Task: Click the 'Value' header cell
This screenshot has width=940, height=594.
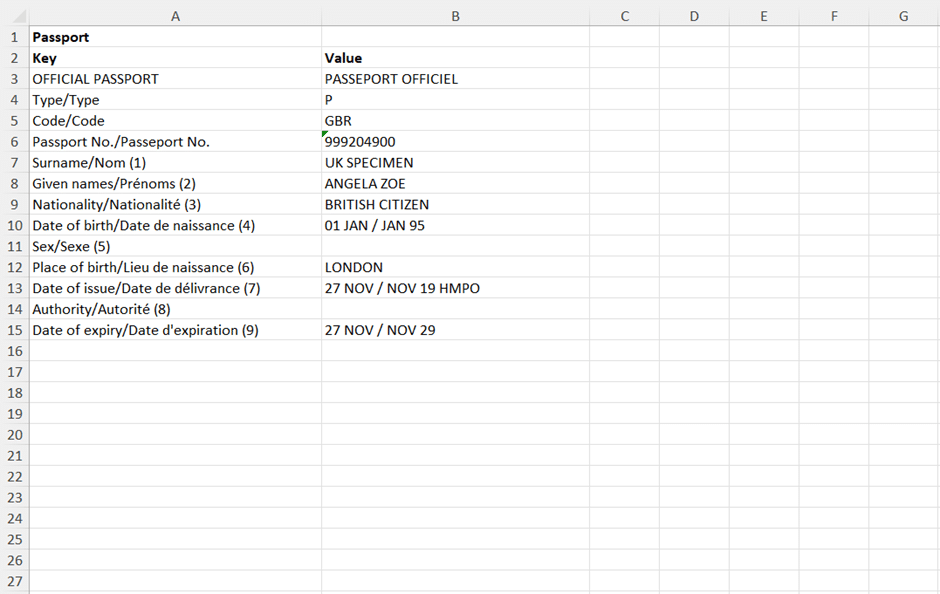Action: [455, 58]
